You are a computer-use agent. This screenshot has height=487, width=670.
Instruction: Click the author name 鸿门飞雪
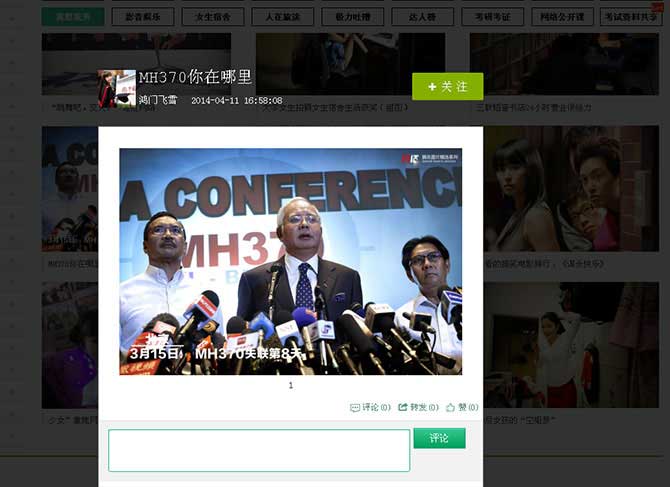[157, 100]
